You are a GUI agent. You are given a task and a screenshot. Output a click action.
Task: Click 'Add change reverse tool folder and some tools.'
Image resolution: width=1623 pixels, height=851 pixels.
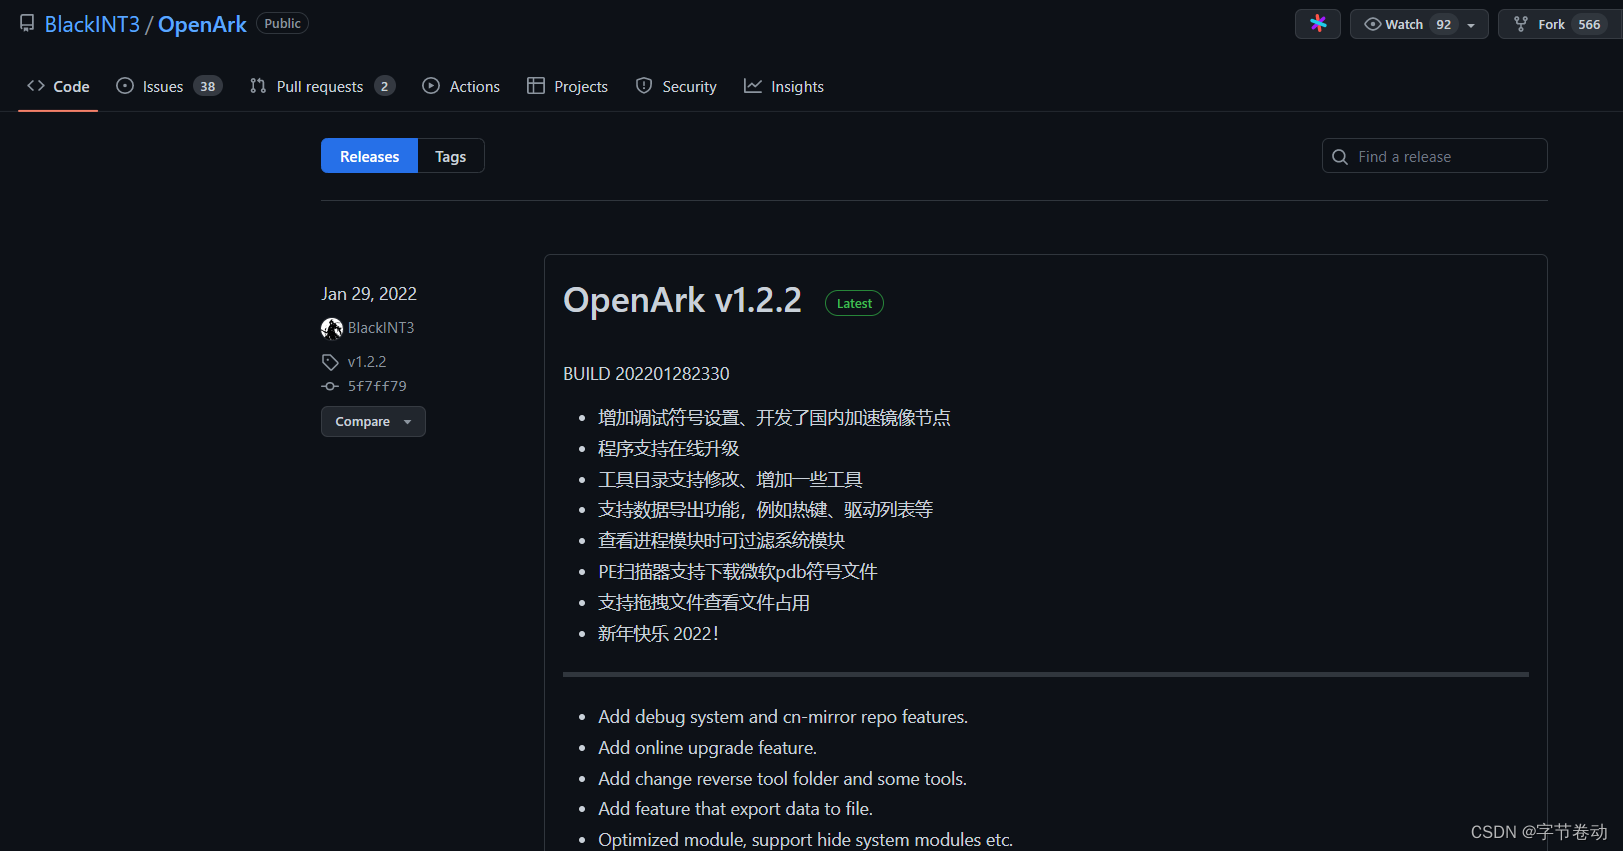tap(782, 779)
